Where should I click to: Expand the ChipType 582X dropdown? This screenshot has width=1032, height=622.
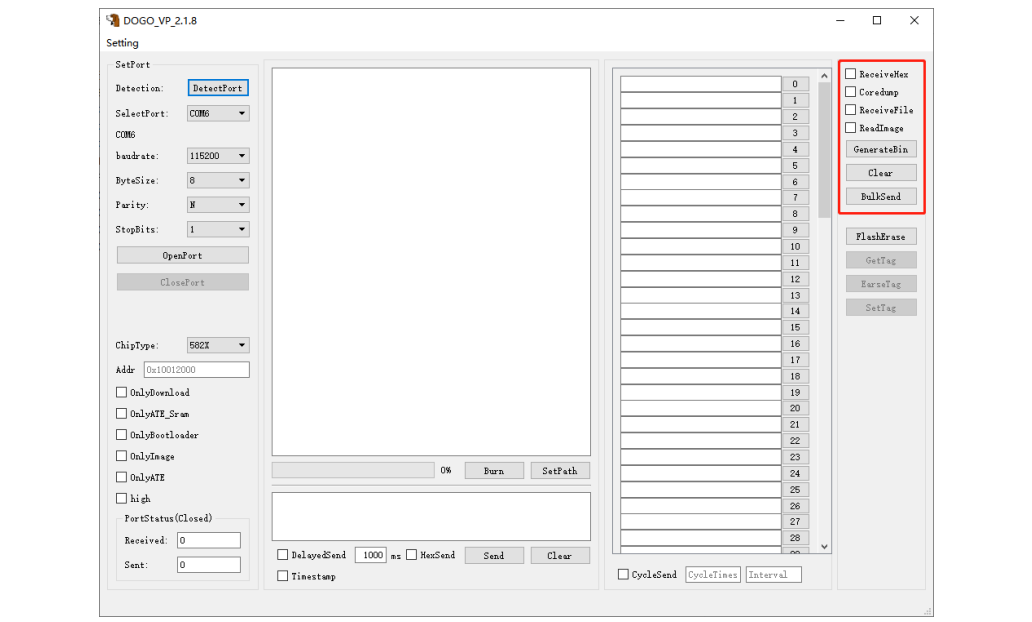tap(218, 345)
